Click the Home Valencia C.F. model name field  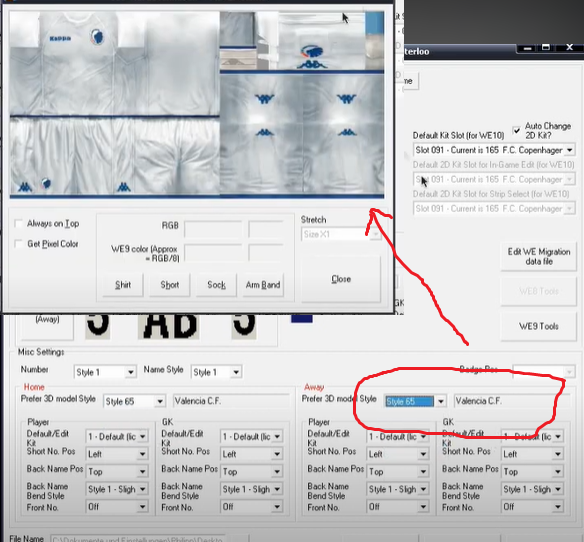231,401
